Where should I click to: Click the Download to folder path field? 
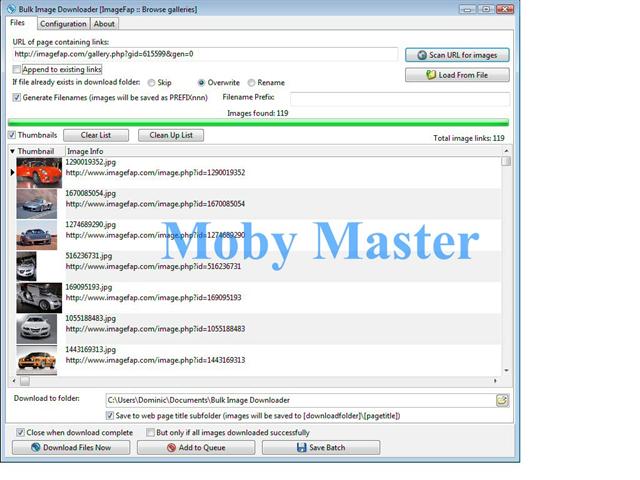[301, 400]
